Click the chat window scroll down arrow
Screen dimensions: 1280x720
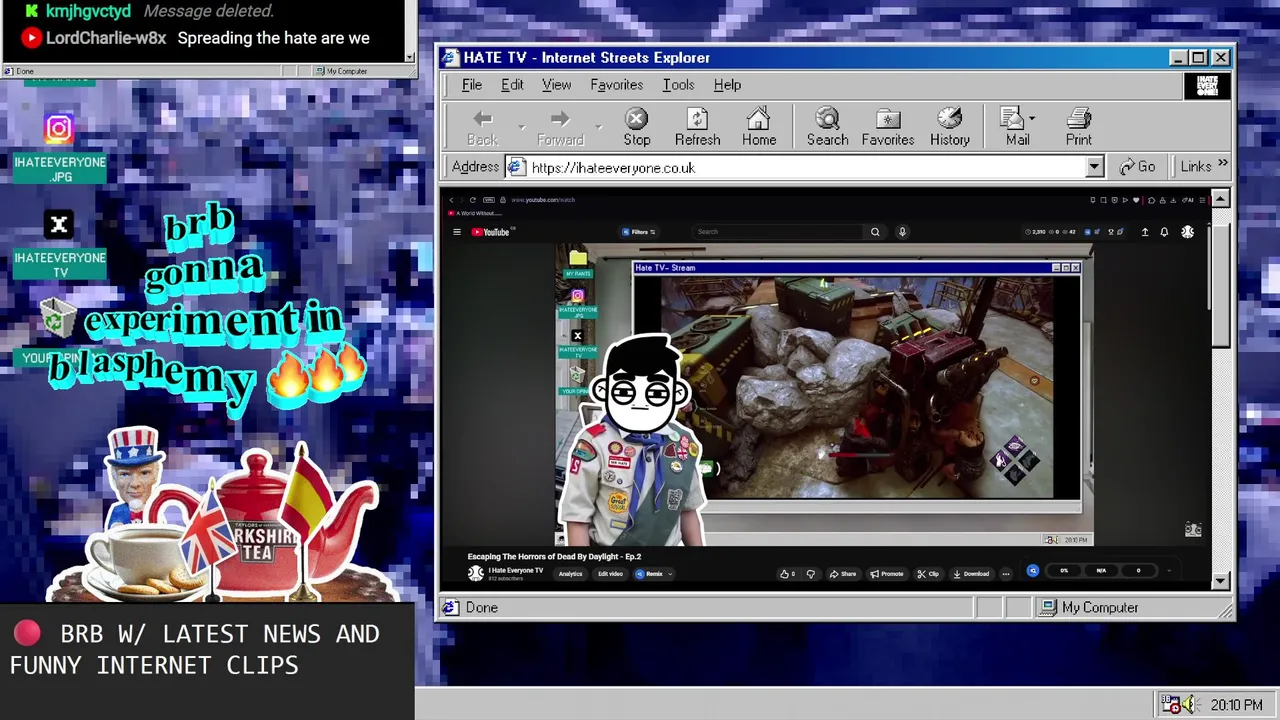click(x=409, y=58)
